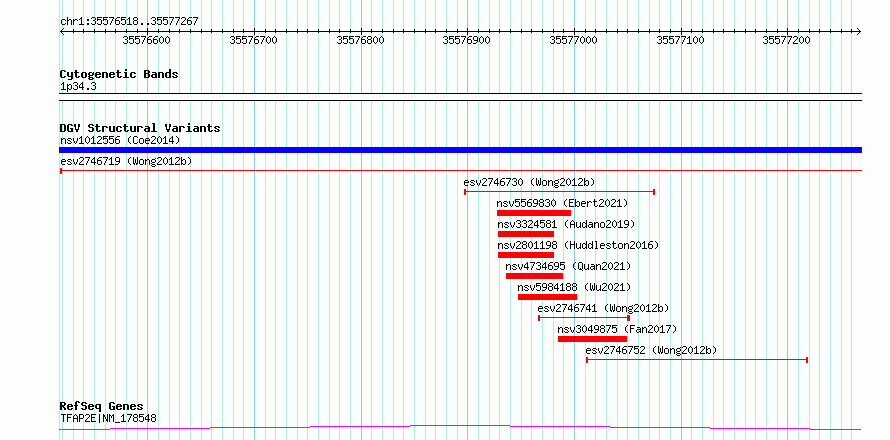Click ruler position 35577000
The width and height of the screenshot is (890, 440).
(x=574, y=40)
